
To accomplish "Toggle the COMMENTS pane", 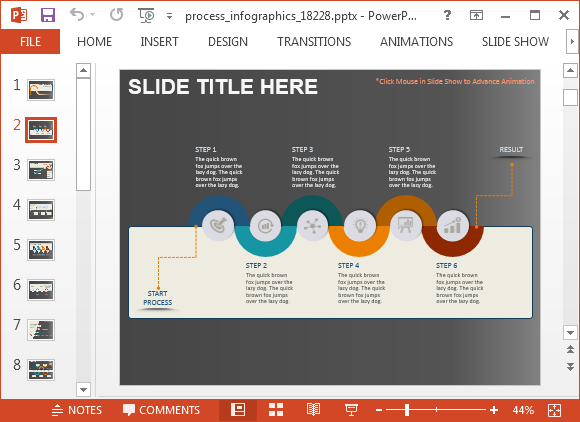I will pos(161,410).
